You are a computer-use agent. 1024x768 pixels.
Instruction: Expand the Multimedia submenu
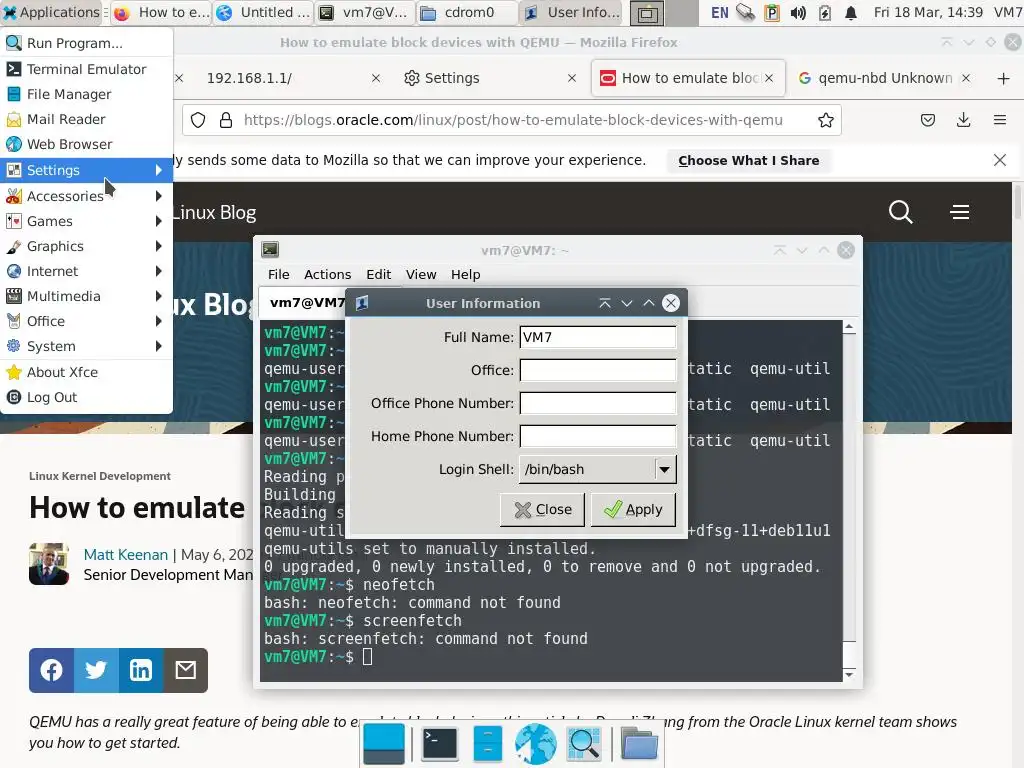[x=86, y=296]
